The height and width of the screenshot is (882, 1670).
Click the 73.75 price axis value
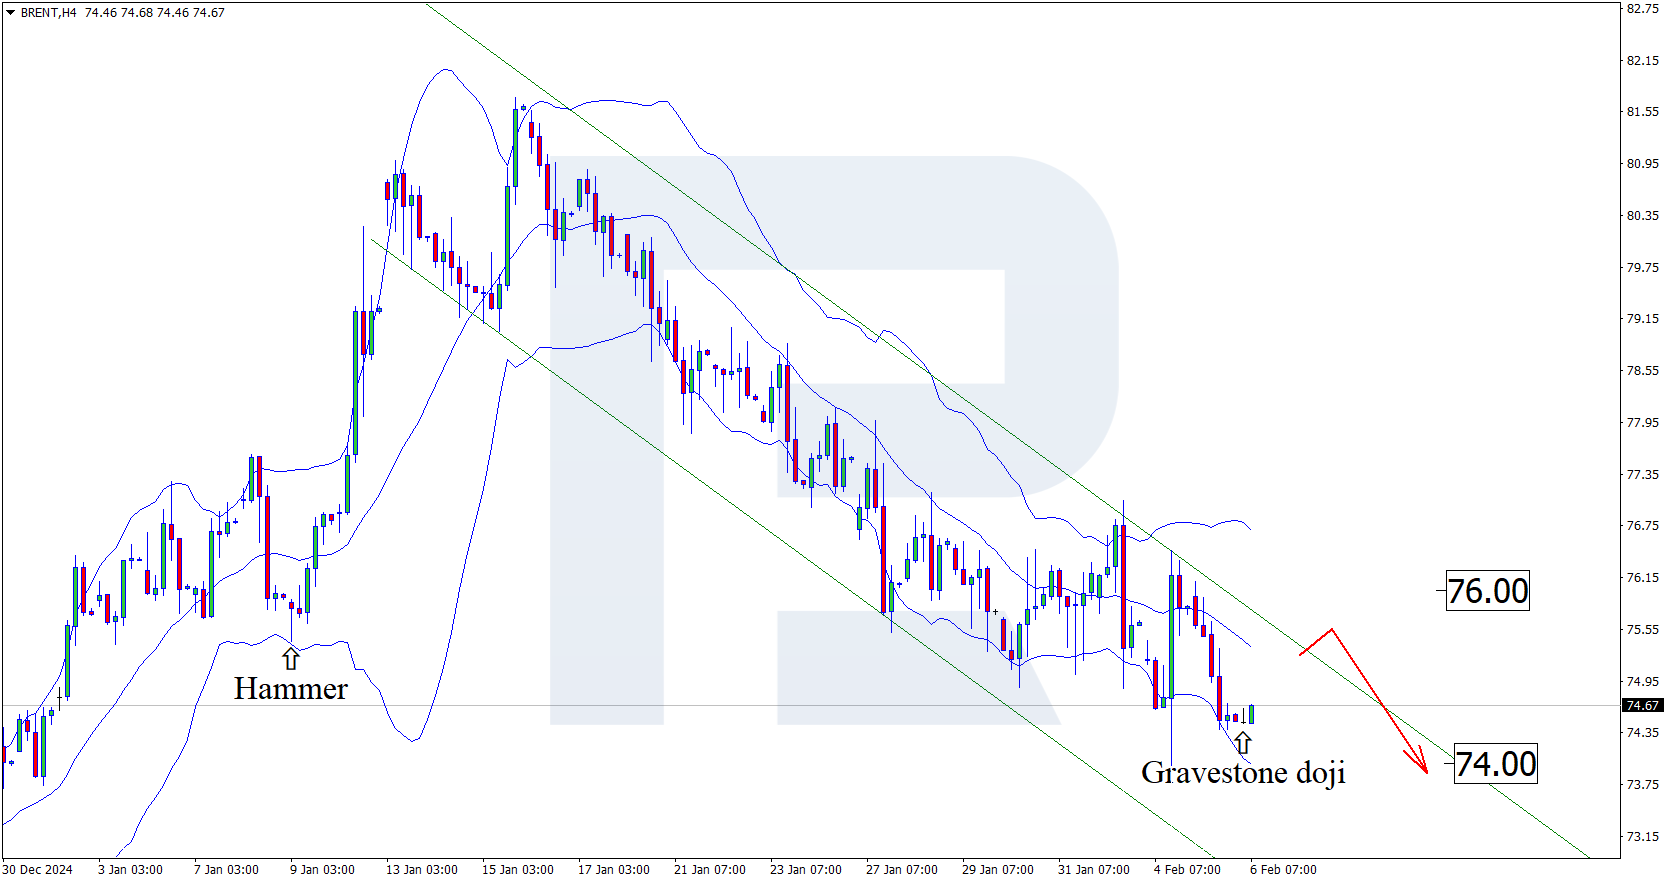1642,785
